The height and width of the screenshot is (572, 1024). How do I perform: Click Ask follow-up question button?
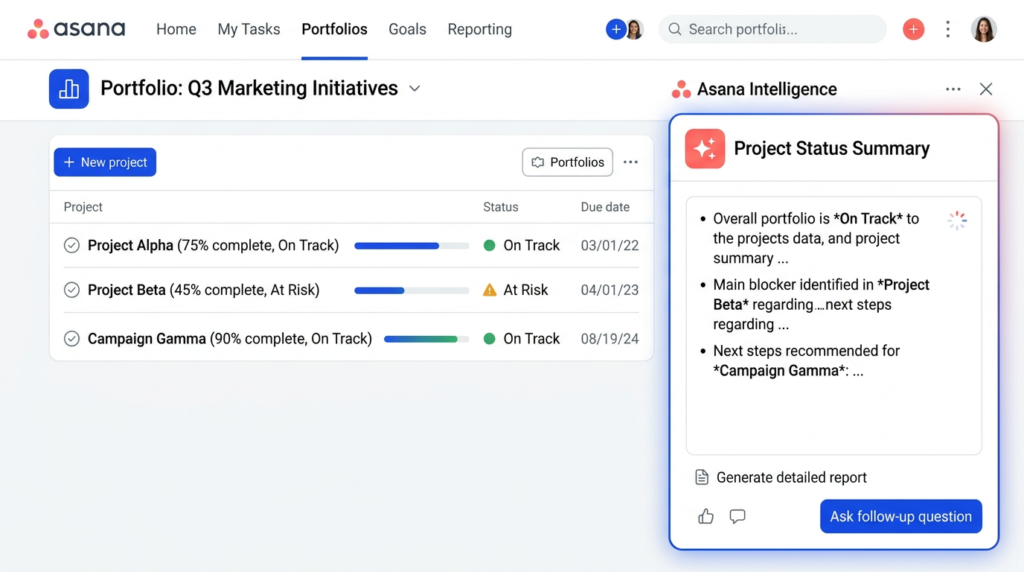[x=901, y=516]
